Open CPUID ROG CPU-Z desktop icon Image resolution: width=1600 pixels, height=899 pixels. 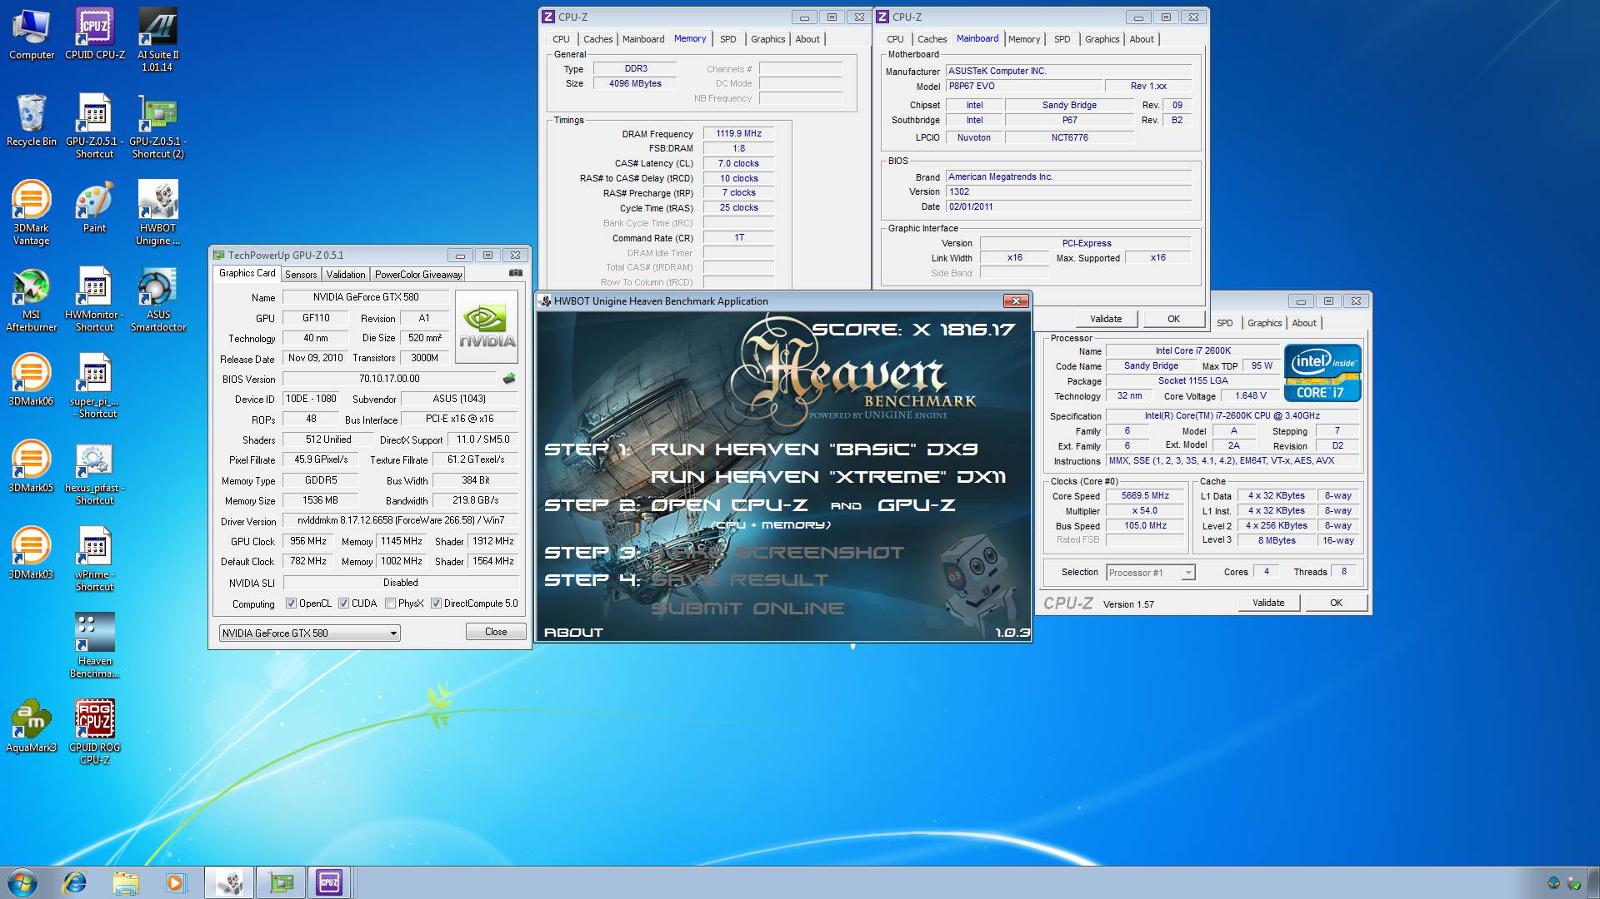(95, 733)
